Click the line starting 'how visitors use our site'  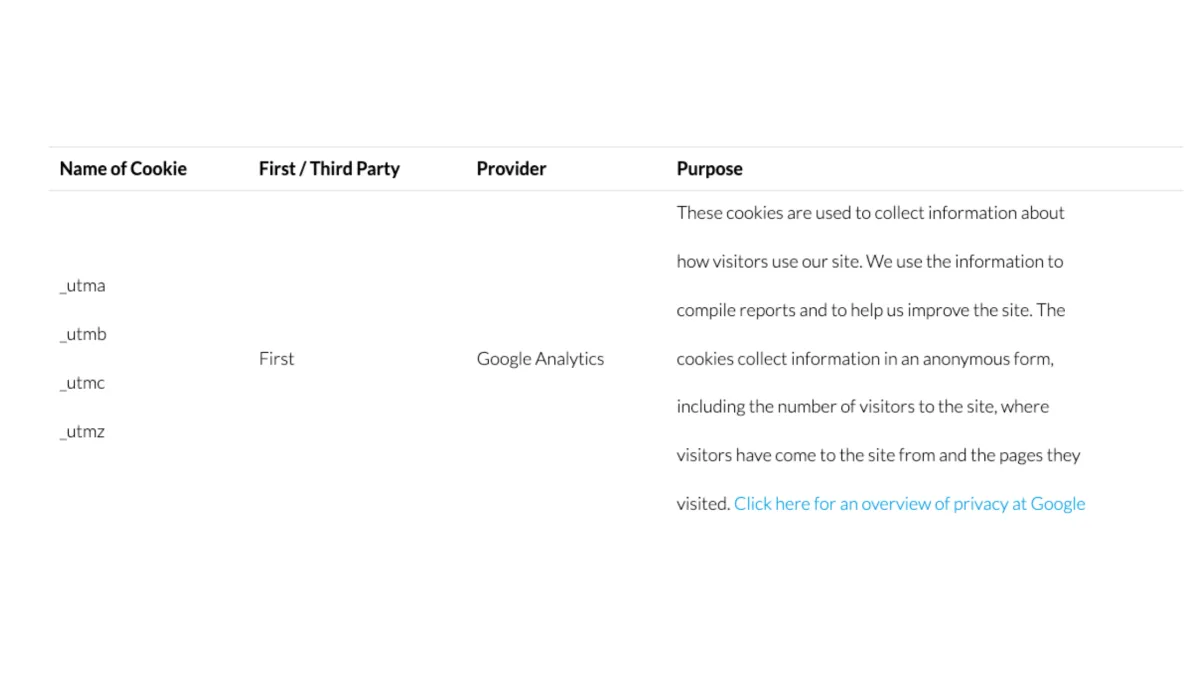click(870, 262)
